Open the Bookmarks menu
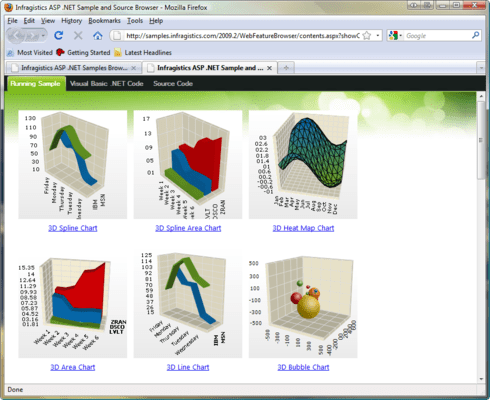Viewport: 490px width, 400px height. pos(104,21)
